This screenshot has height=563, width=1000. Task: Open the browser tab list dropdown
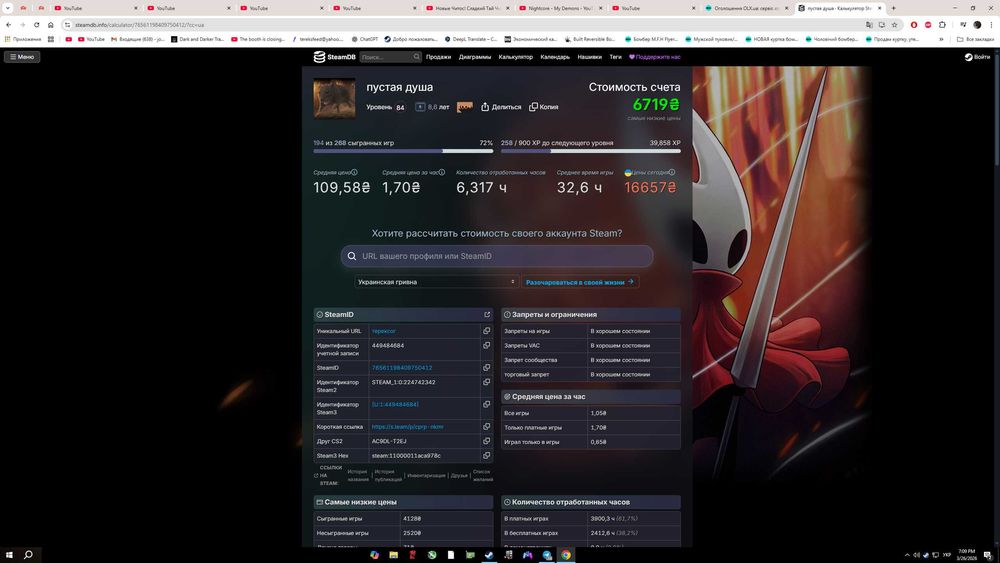8,8
